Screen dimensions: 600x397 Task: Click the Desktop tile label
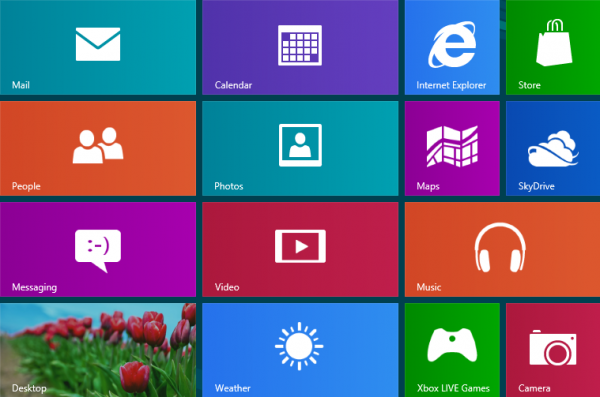pos(29,388)
